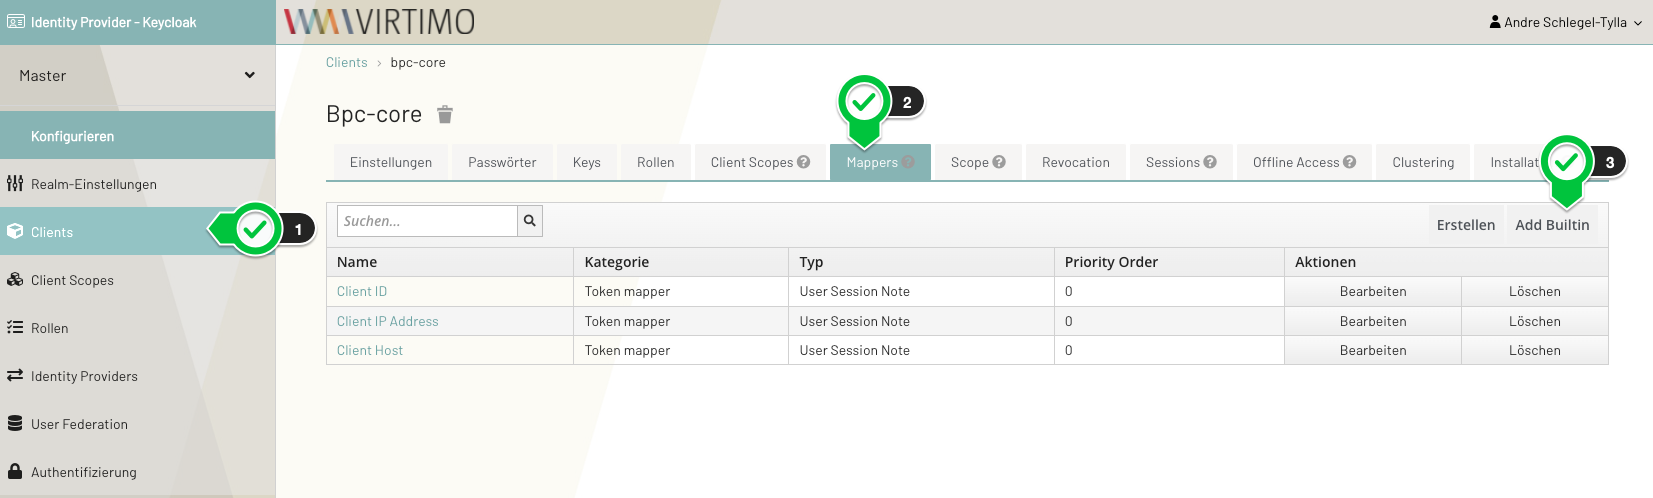The width and height of the screenshot is (1653, 498).
Task: Click User Federation database icon
Action: (15, 424)
